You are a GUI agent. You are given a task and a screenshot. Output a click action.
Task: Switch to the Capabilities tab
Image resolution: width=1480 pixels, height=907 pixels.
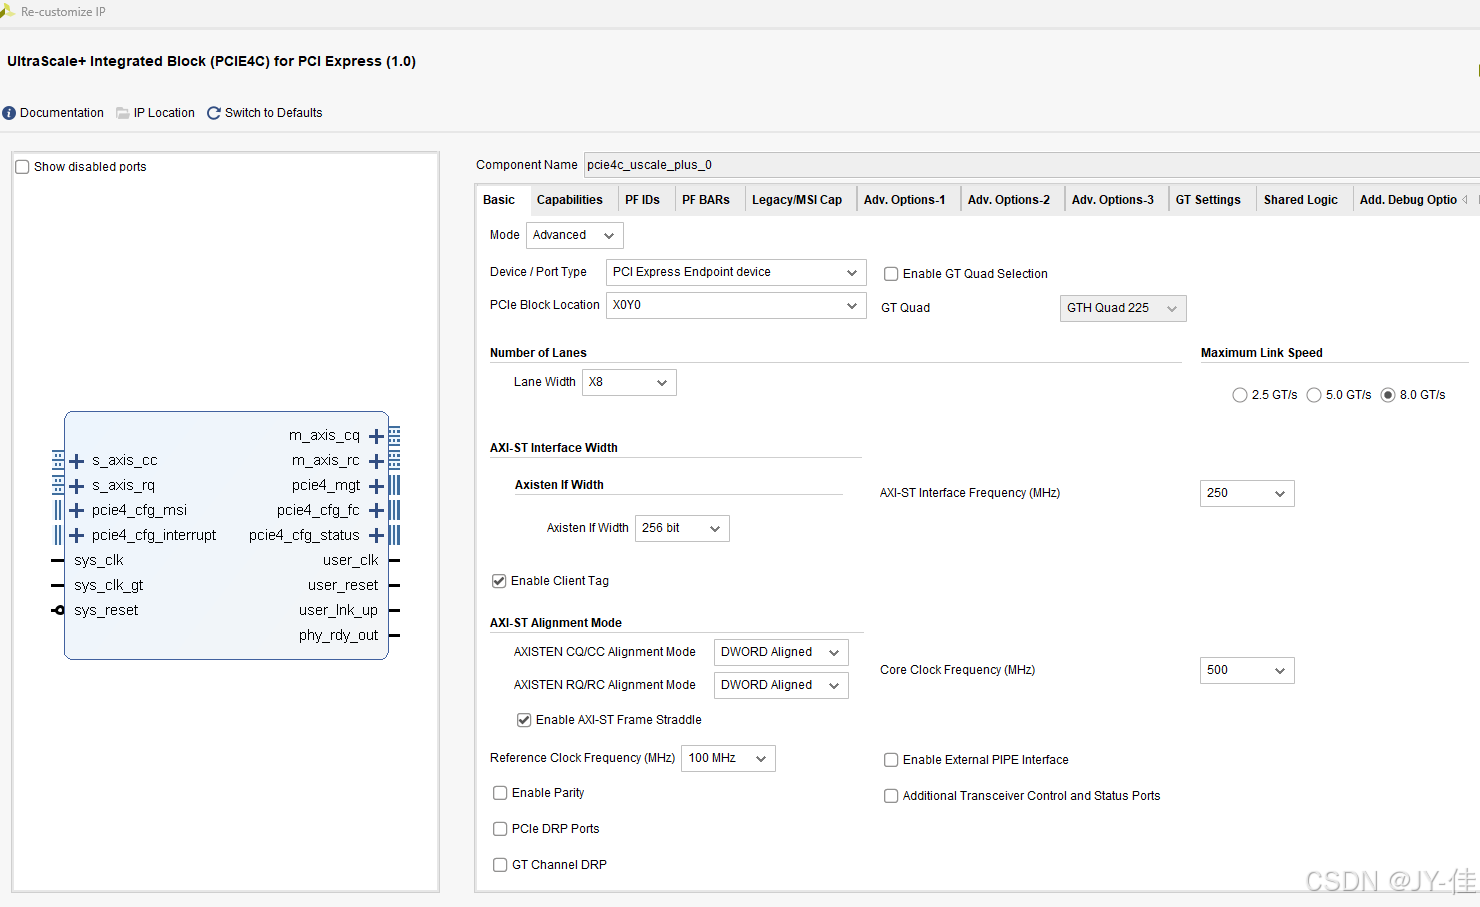pyautogui.click(x=570, y=200)
